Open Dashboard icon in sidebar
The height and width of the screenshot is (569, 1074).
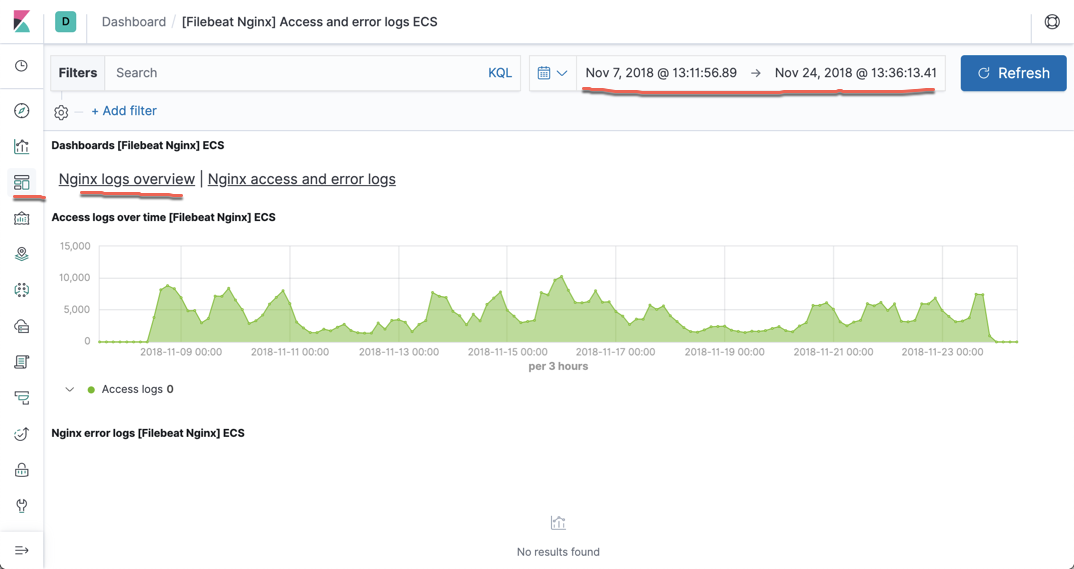click(x=21, y=182)
